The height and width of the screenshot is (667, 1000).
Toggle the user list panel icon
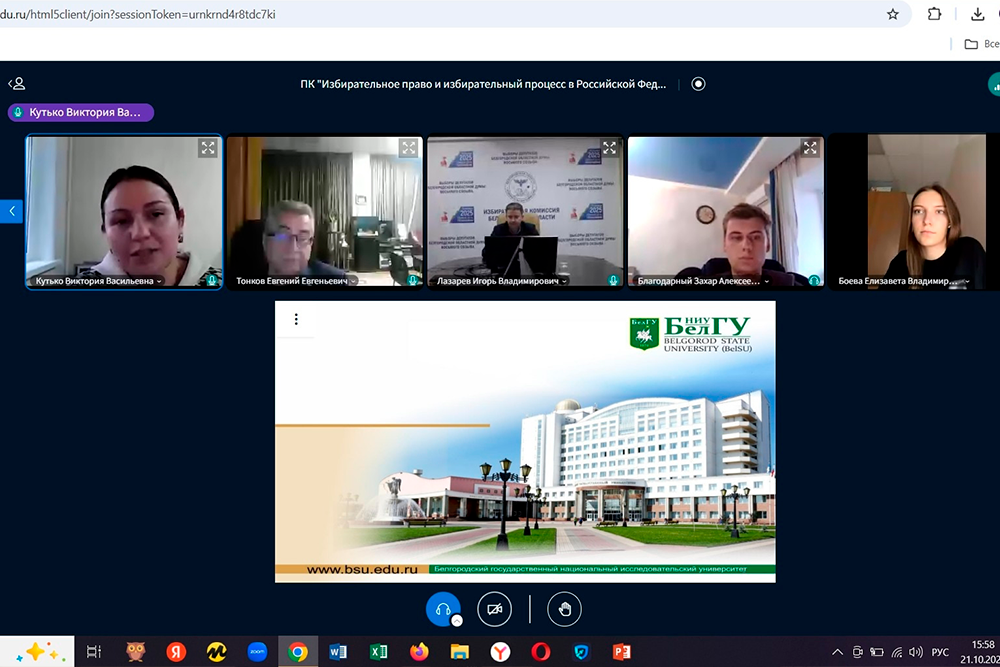[x=17, y=84]
